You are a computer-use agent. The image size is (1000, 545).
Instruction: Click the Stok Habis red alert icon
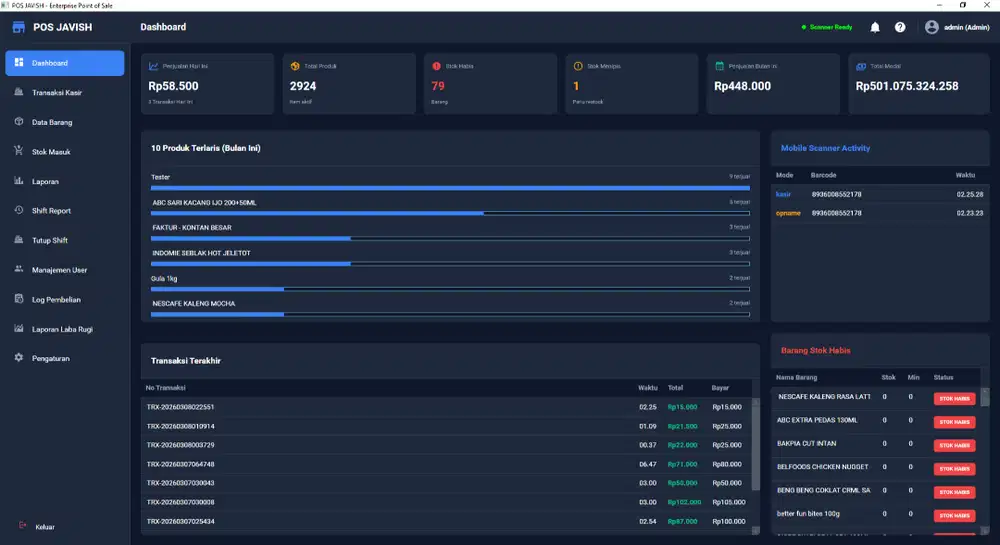click(x=437, y=67)
